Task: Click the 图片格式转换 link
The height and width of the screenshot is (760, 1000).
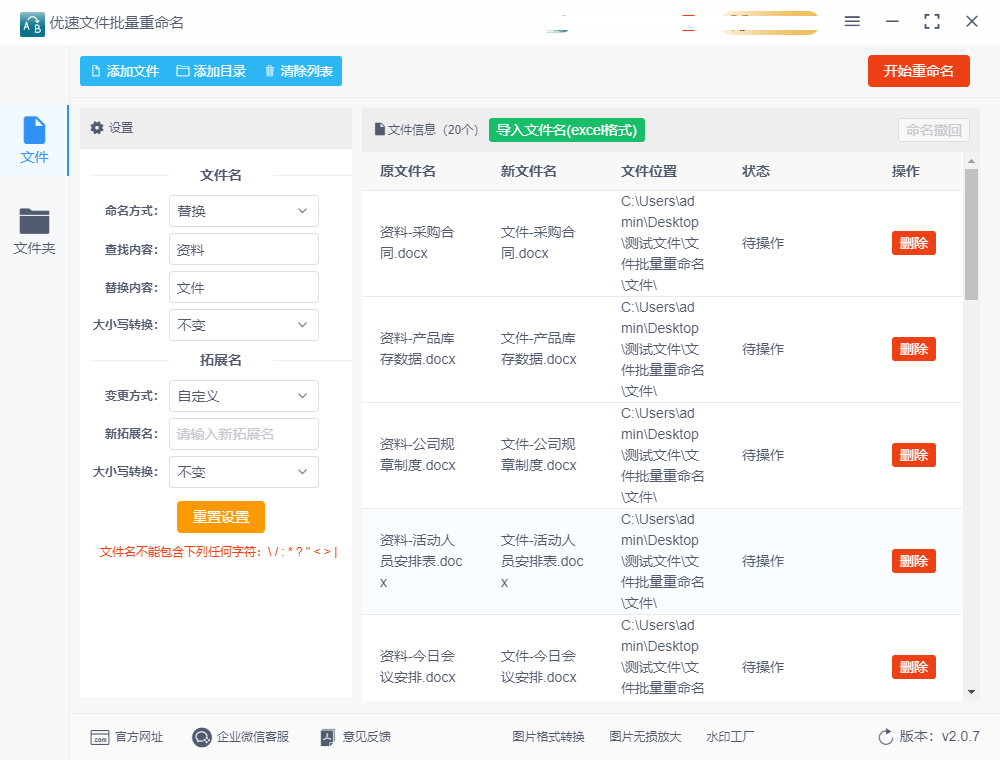Action: 548,737
